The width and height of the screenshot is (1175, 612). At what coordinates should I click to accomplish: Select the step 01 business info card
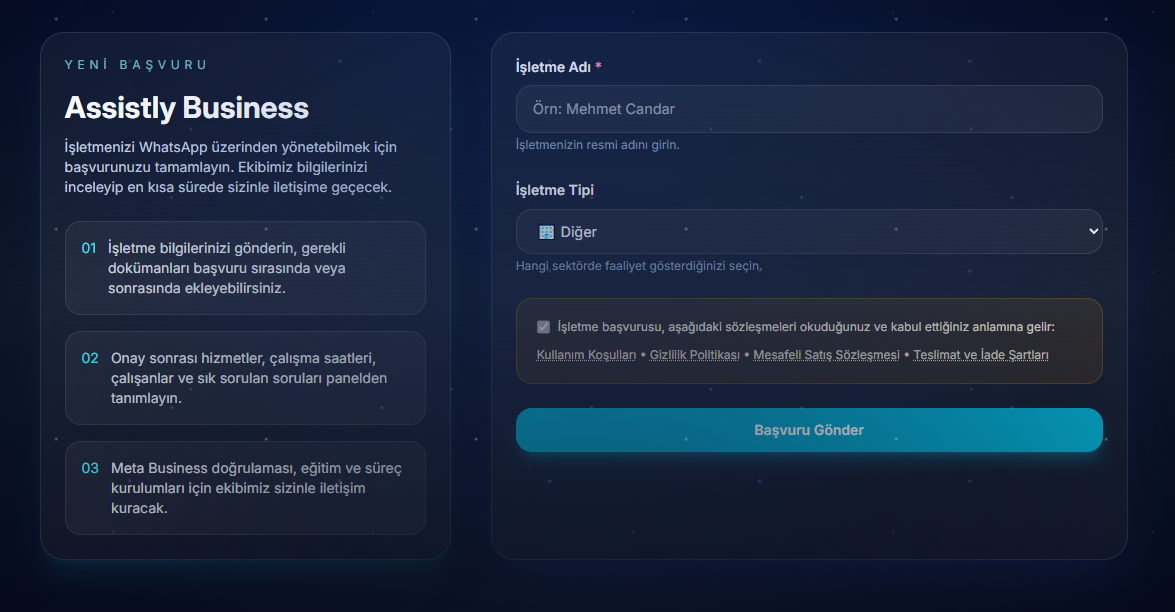[245, 268]
